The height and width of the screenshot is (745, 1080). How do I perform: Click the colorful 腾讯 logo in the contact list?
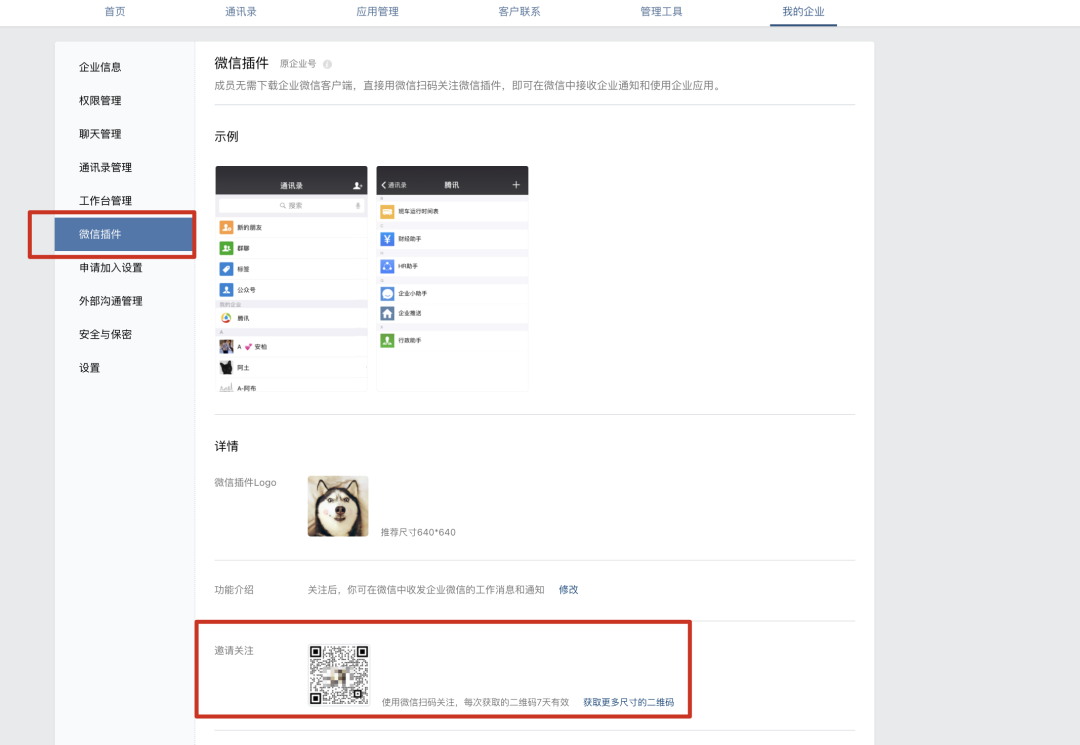click(226, 318)
